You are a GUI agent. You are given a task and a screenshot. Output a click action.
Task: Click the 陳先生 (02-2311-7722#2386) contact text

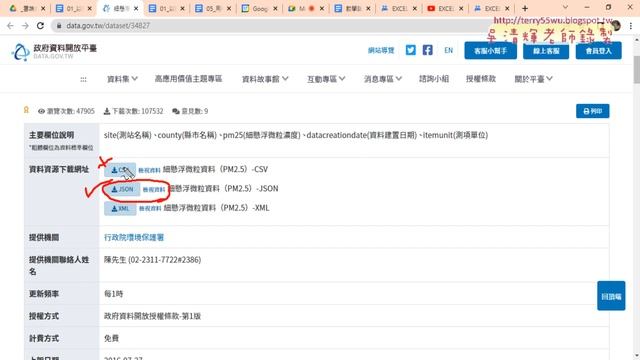(153, 260)
